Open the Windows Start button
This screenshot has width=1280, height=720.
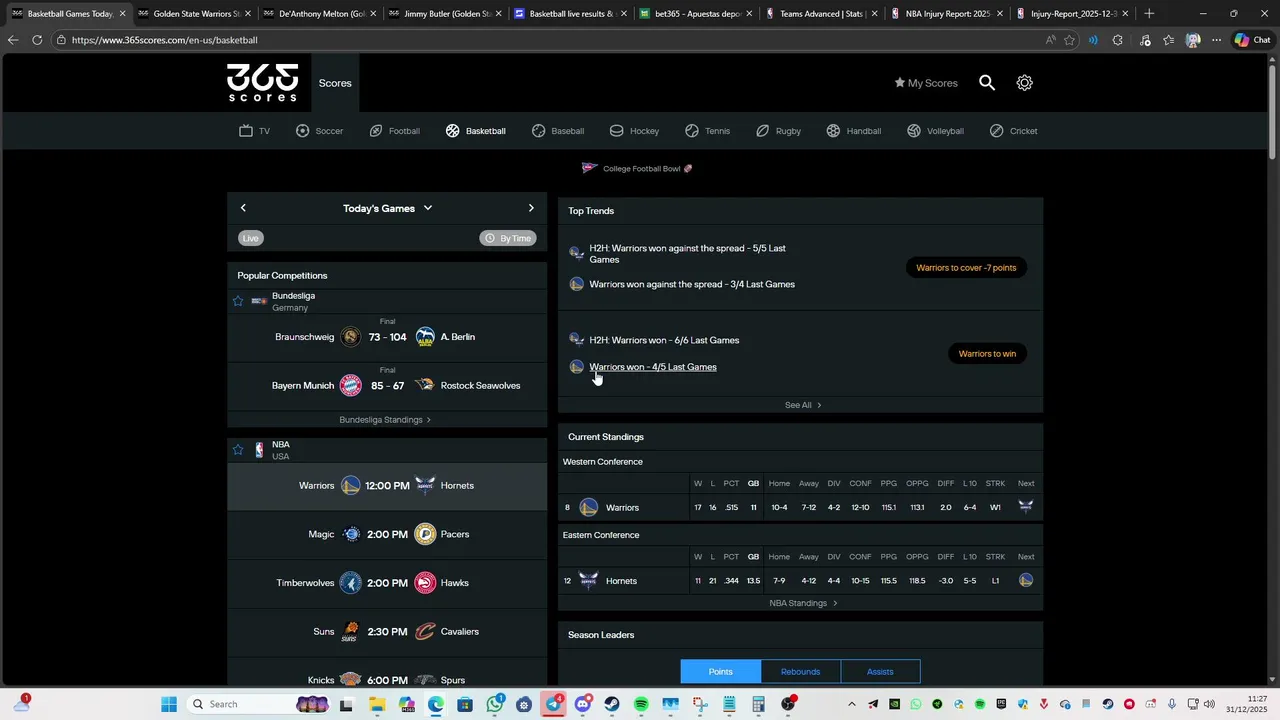pos(169,704)
